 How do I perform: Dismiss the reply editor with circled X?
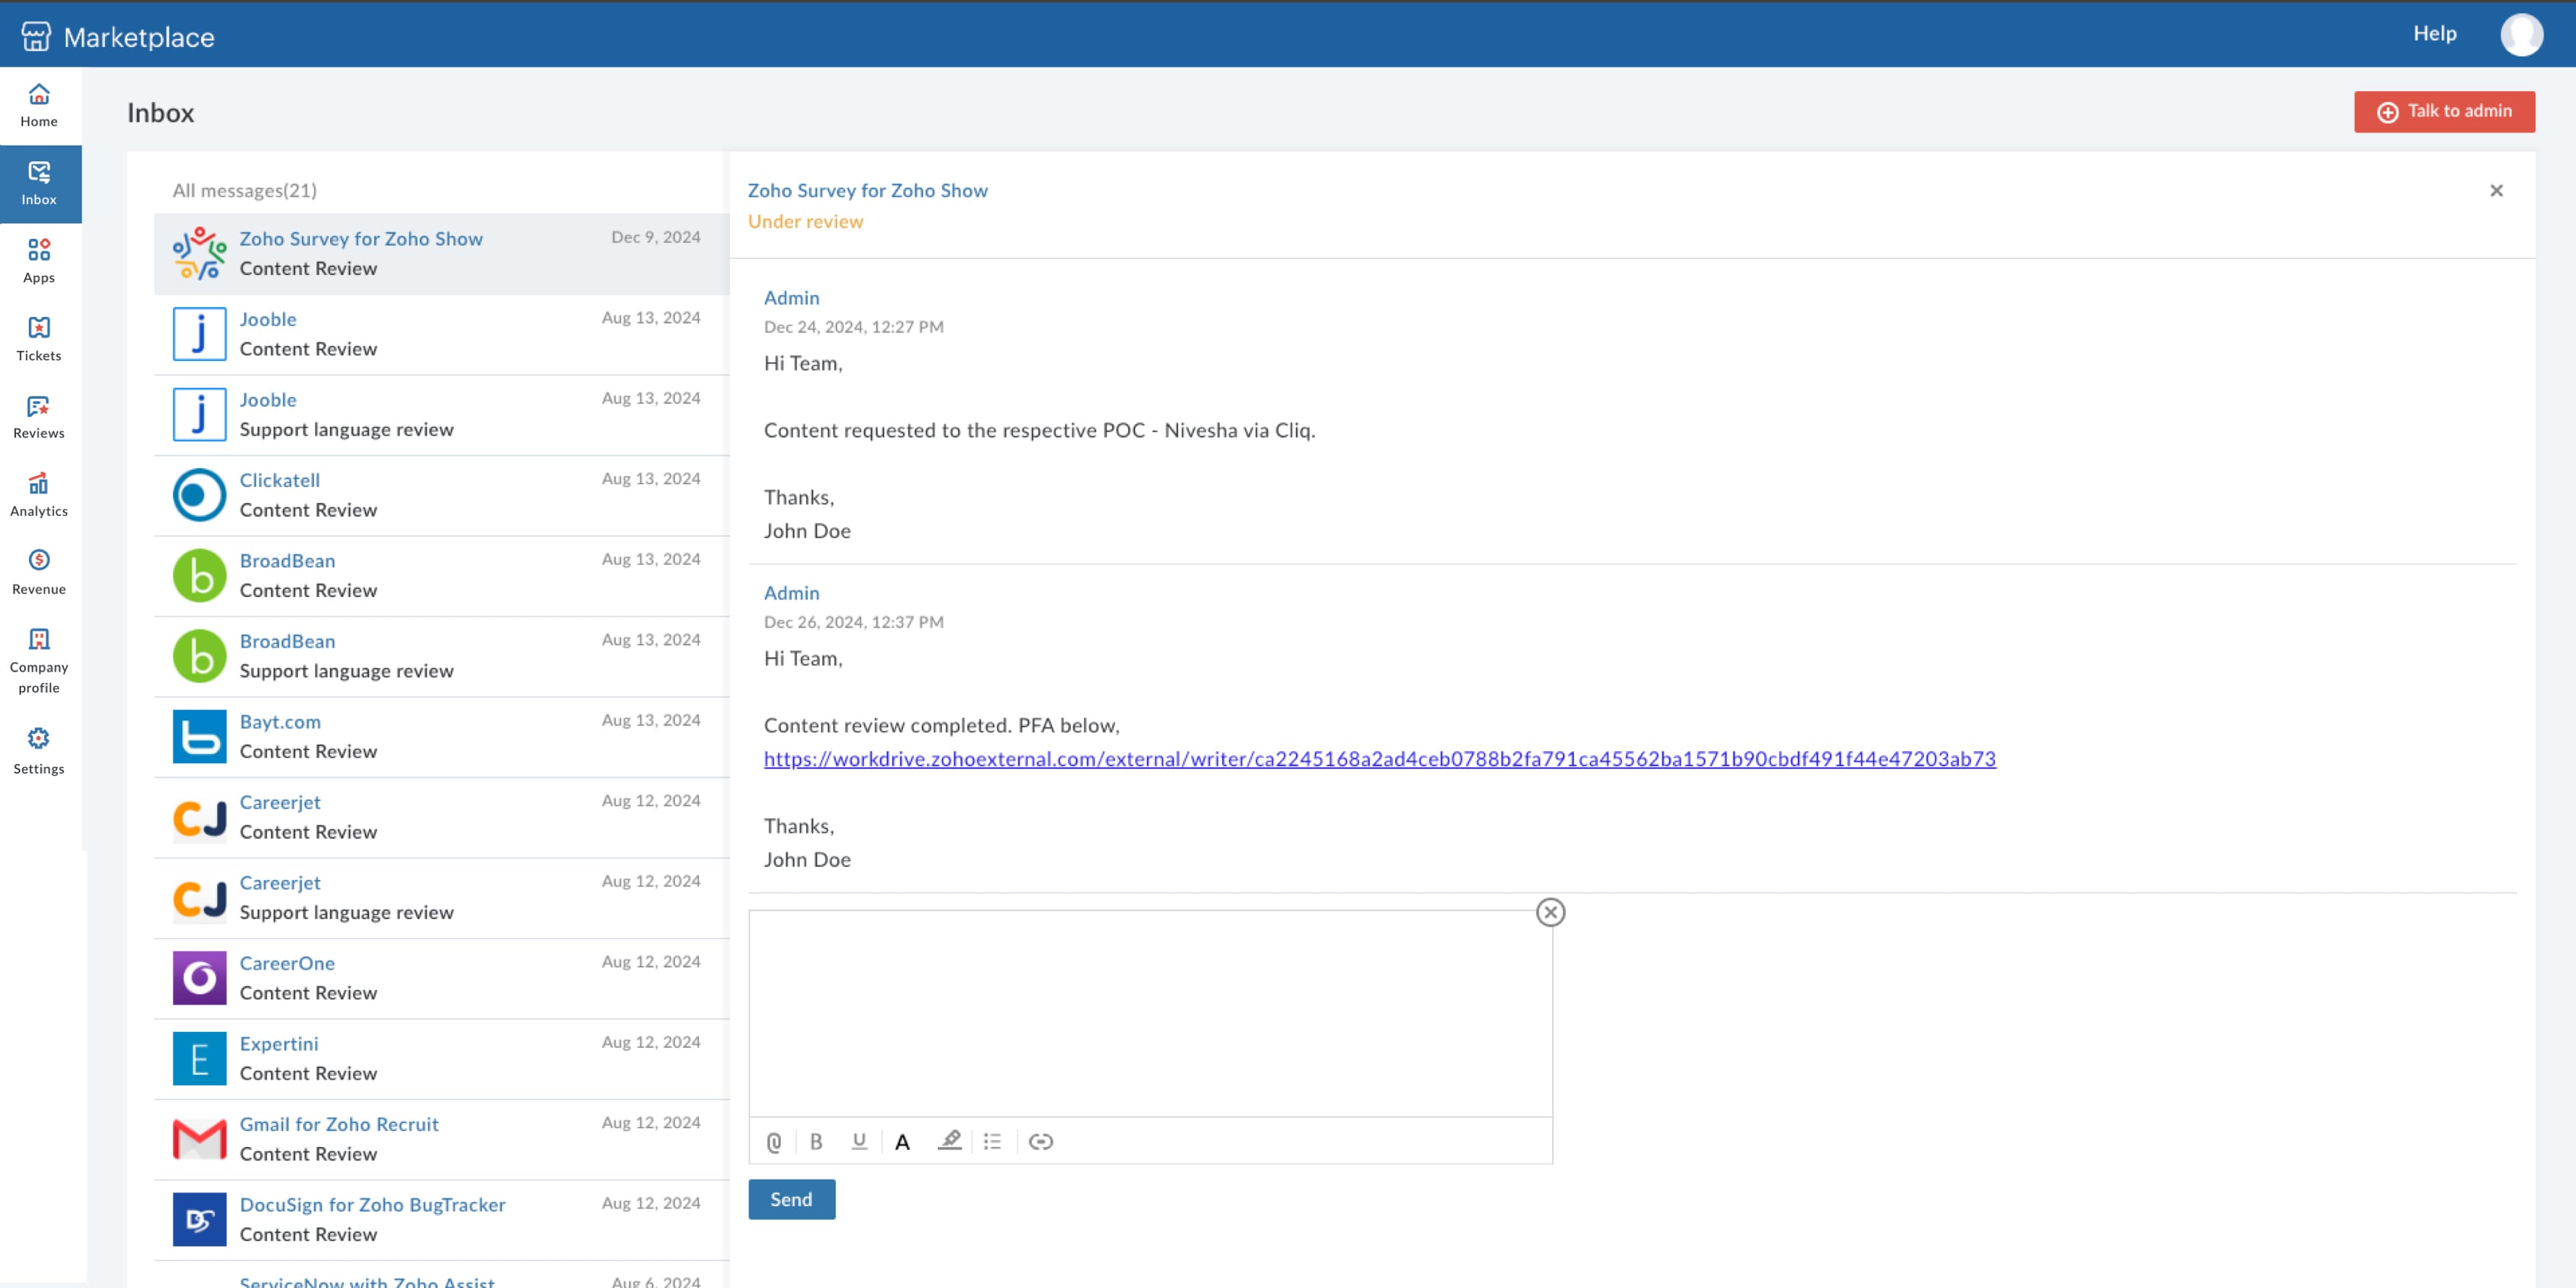[1550, 912]
